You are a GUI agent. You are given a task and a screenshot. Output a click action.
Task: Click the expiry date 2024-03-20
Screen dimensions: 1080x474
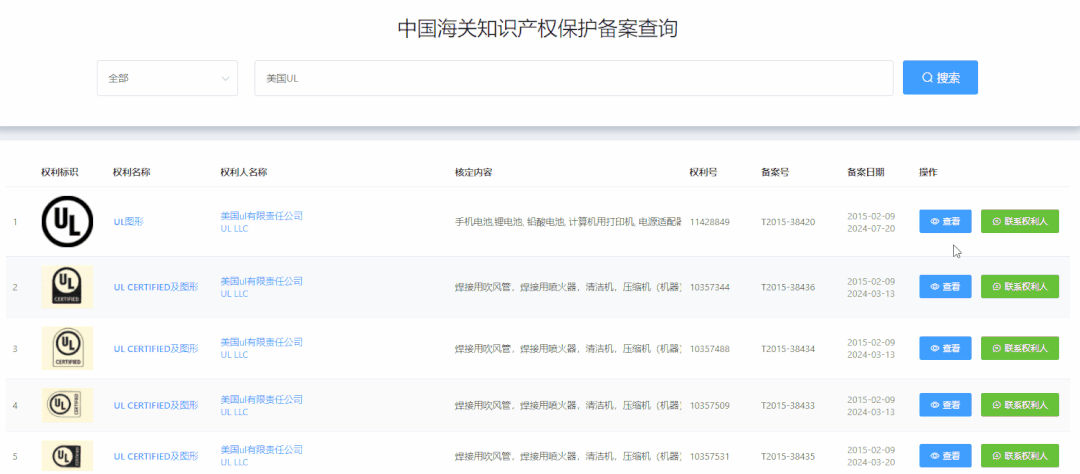click(871, 463)
